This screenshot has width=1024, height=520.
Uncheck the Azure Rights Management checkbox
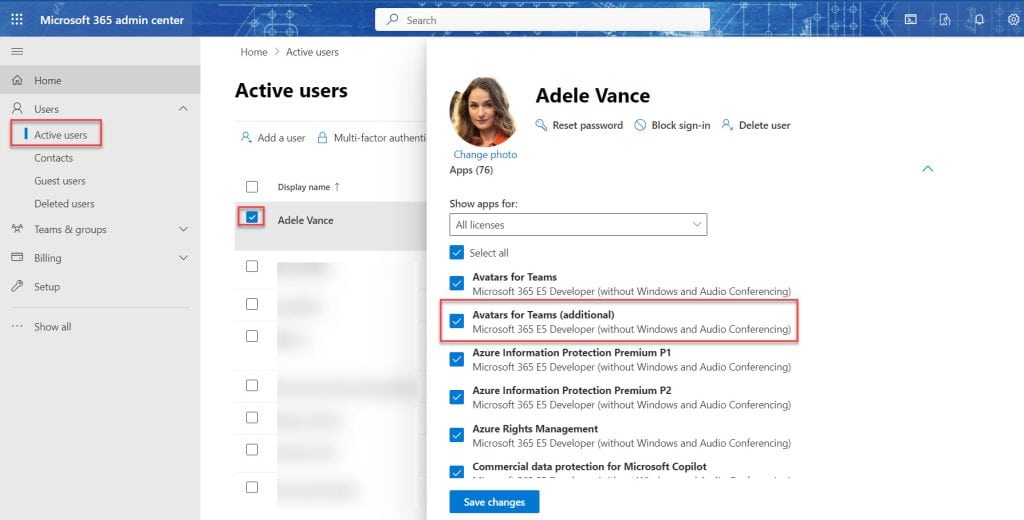click(456, 435)
